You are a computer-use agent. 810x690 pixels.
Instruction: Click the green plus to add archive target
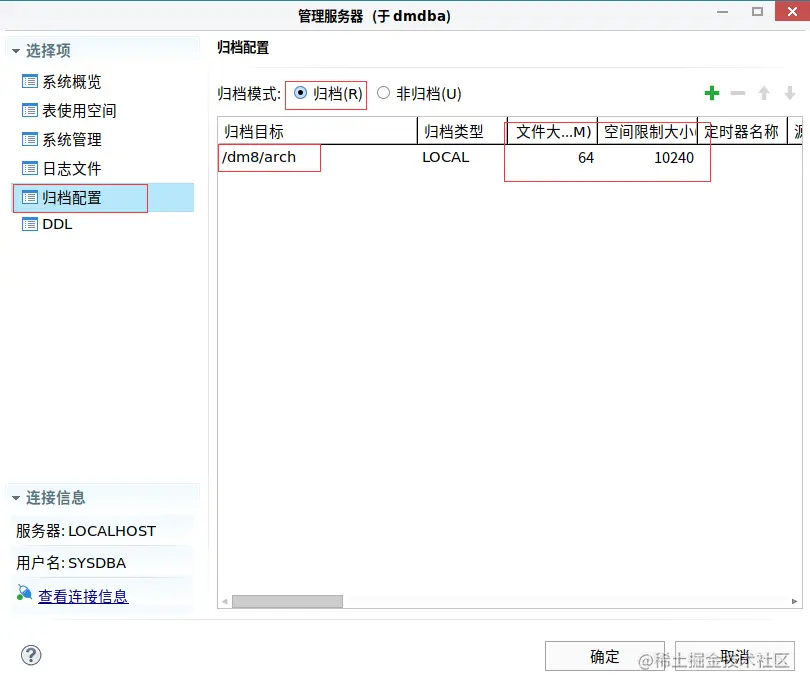tap(711, 93)
